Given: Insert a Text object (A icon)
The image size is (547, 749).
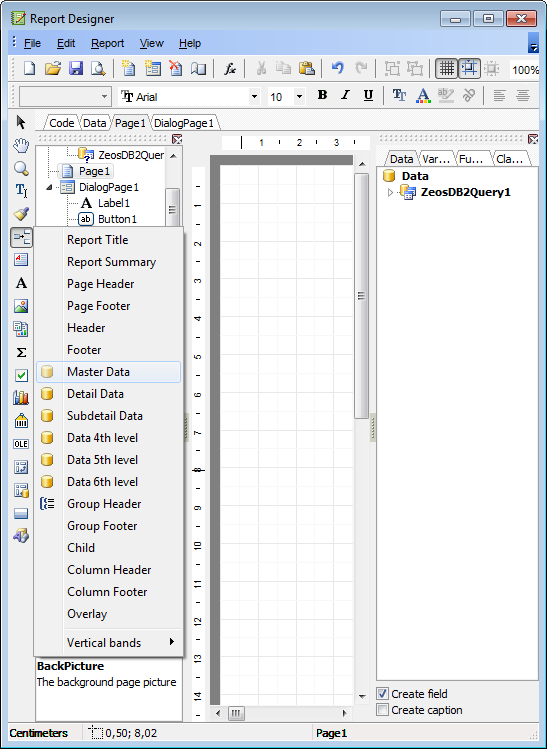Looking at the screenshot, I should (21, 283).
